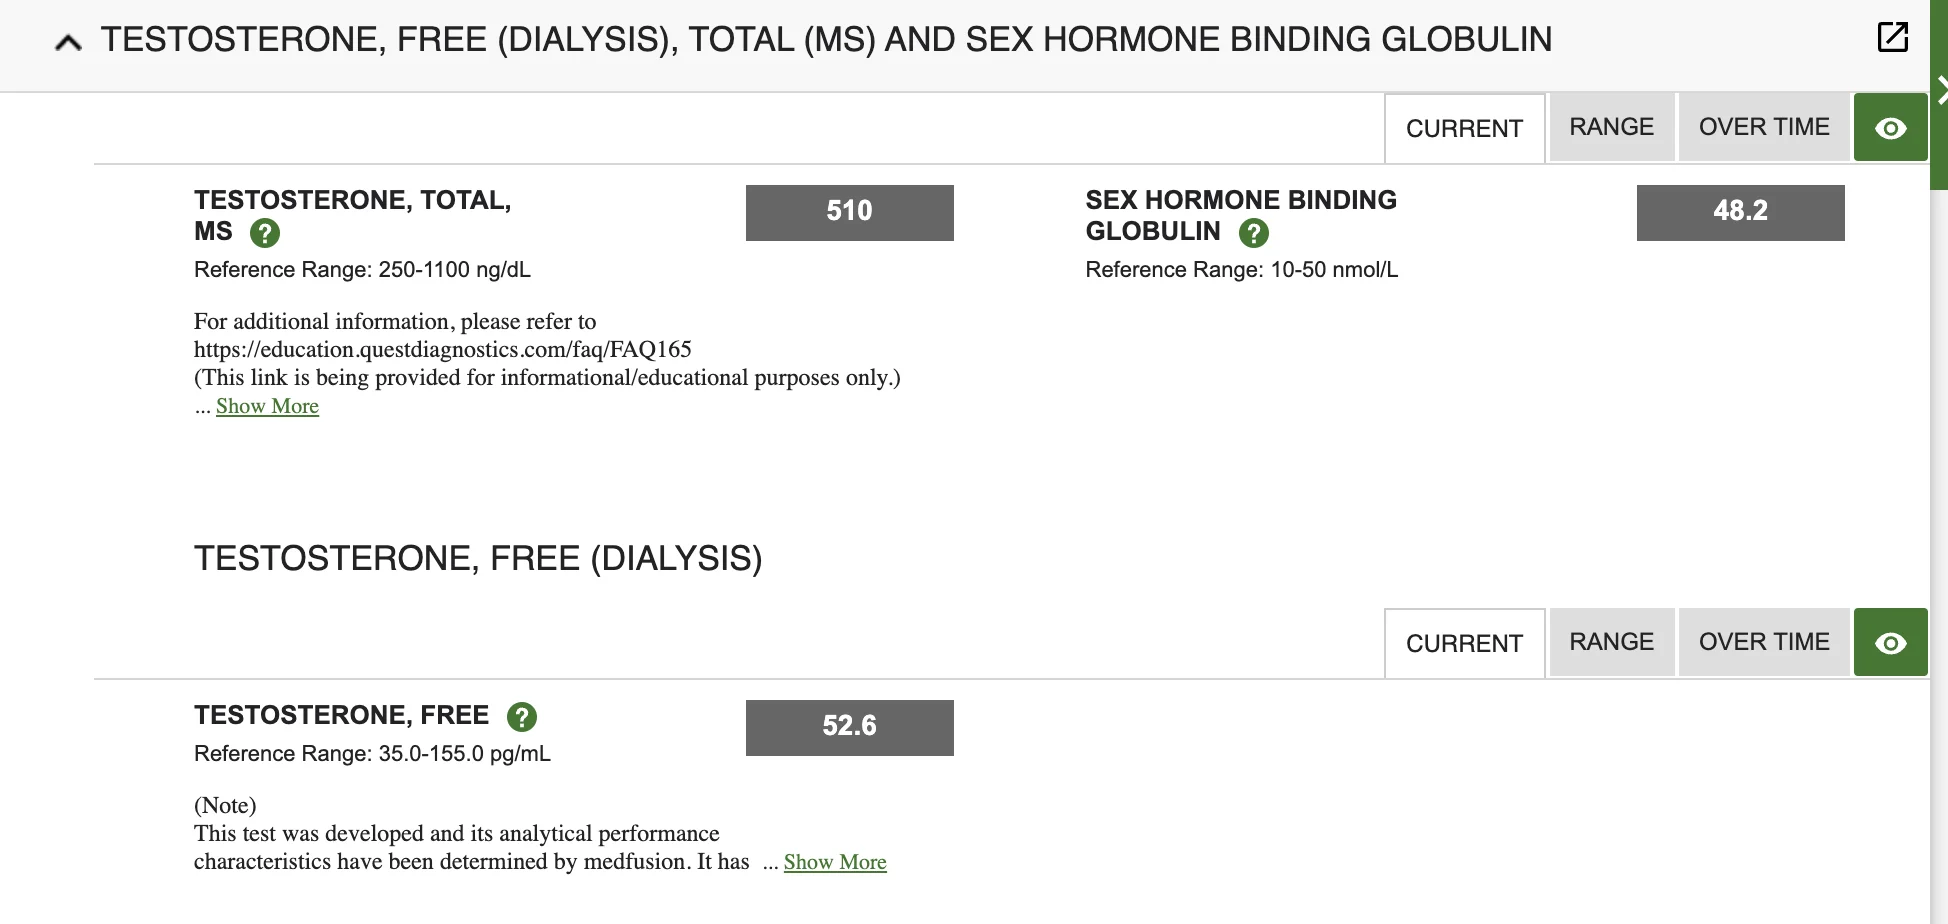
Task: Click the 48.2 SHBG value box
Action: click(x=1740, y=212)
